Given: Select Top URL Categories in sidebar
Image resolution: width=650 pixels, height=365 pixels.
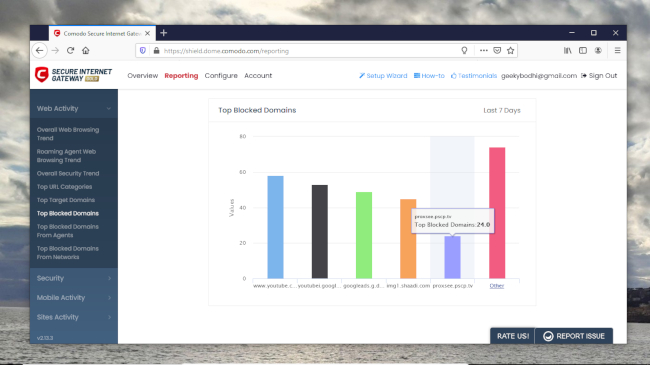Looking at the screenshot, I should [x=64, y=187].
